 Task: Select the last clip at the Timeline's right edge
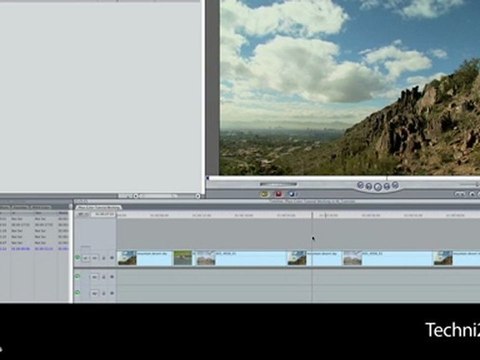point(457,258)
